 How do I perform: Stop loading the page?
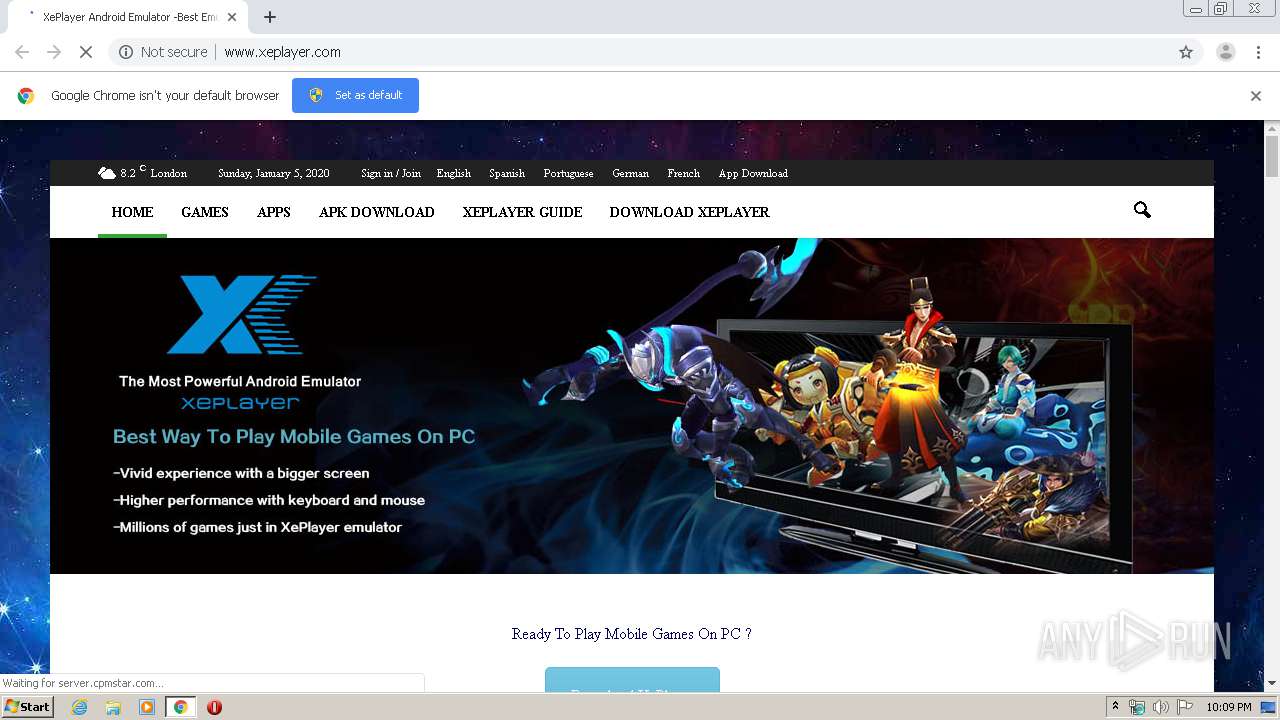coord(86,52)
